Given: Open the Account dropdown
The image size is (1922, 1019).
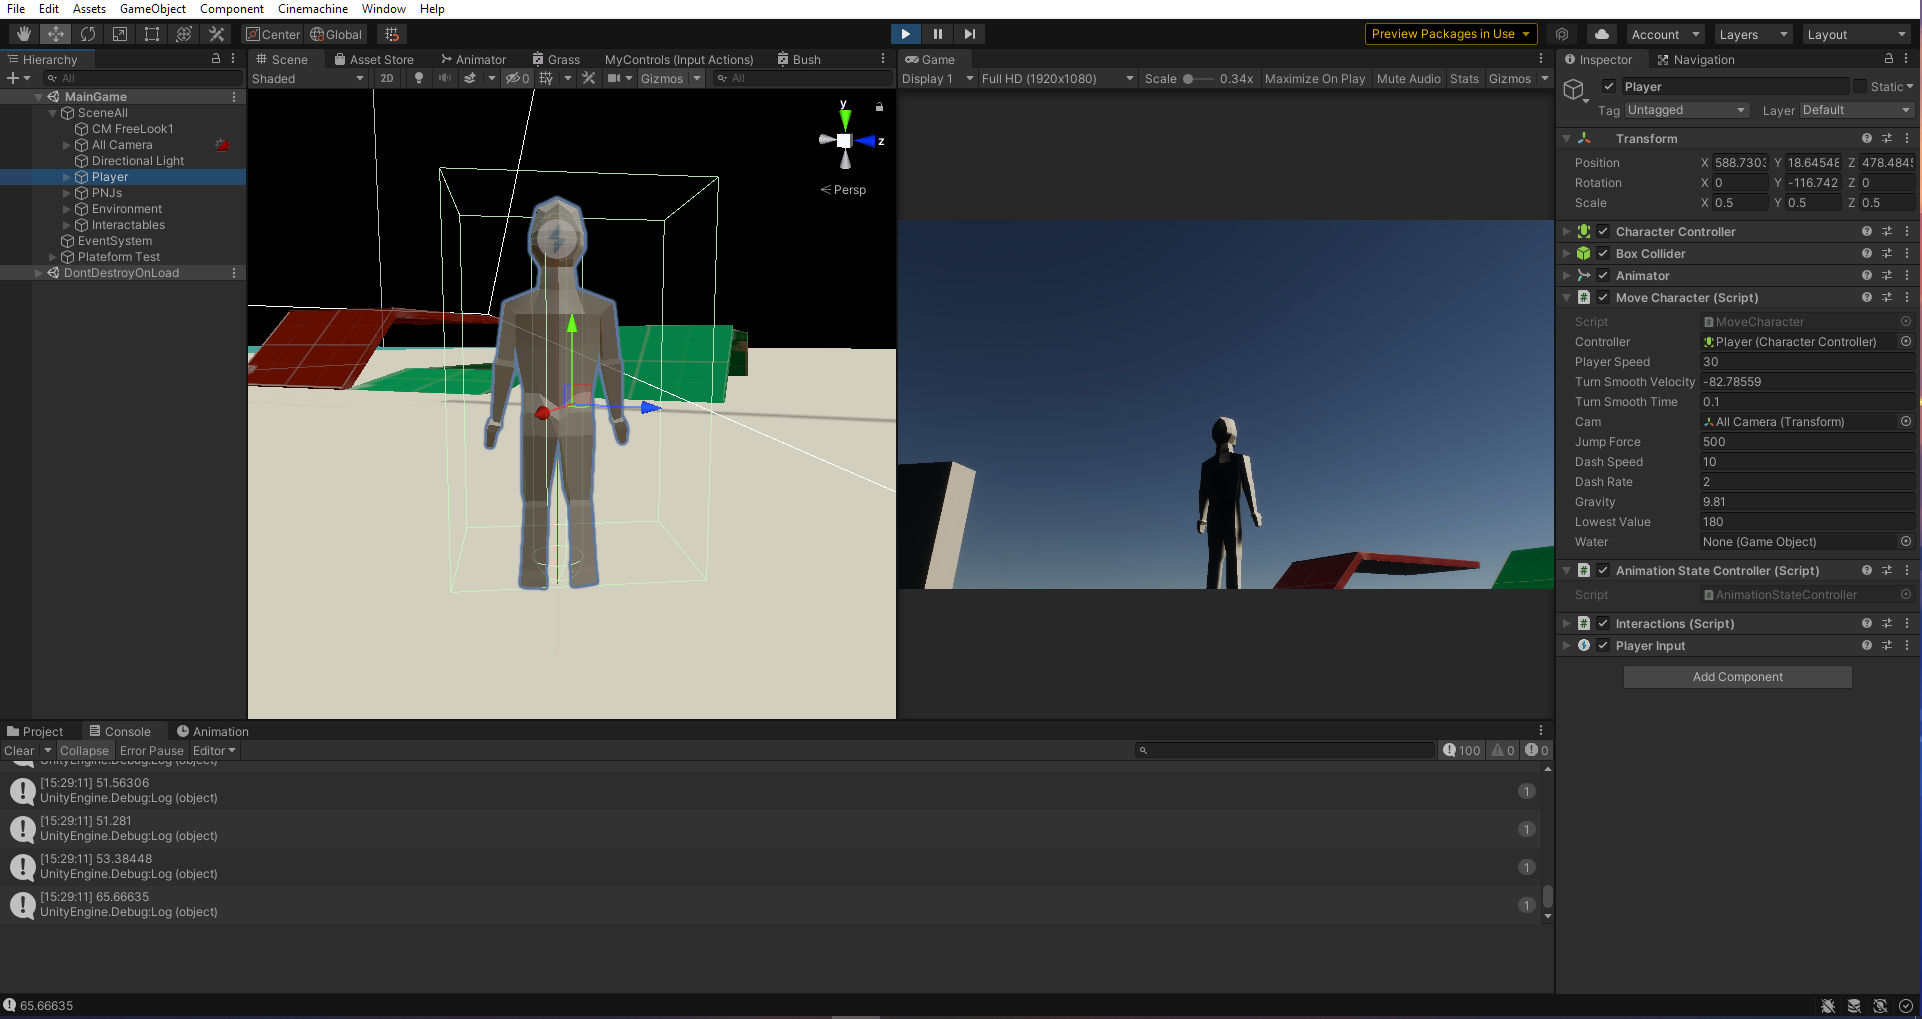Looking at the screenshot, I should (x=1665, y=34).
